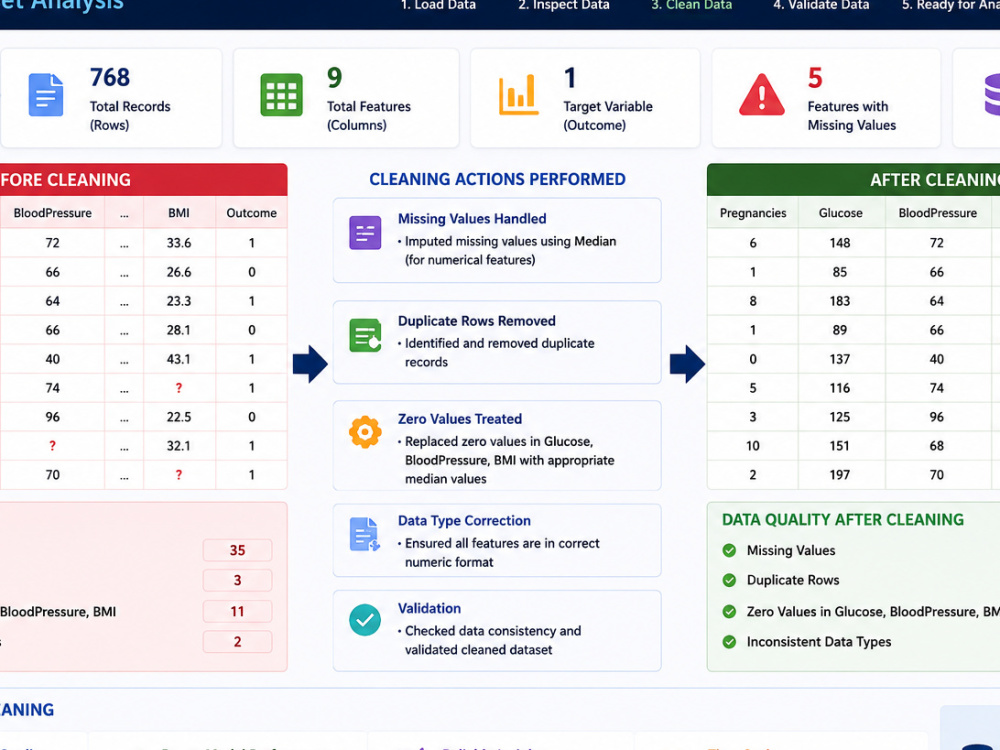
Task: Click the BMI value 22.5
Action: coord(179,417)
